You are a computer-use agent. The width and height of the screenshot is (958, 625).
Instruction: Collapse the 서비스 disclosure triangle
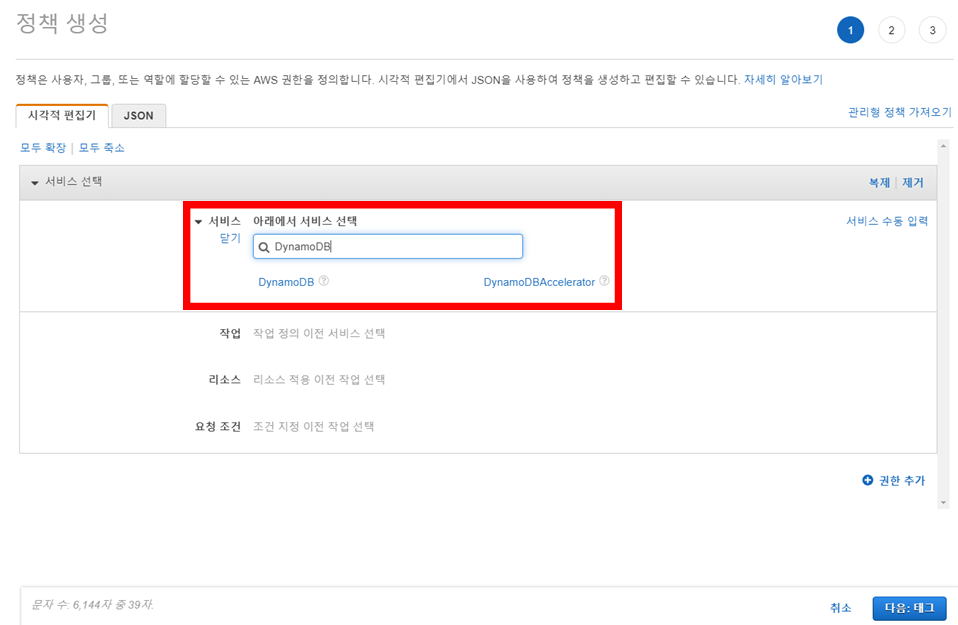pyautogui.click(x=198, y=222)
